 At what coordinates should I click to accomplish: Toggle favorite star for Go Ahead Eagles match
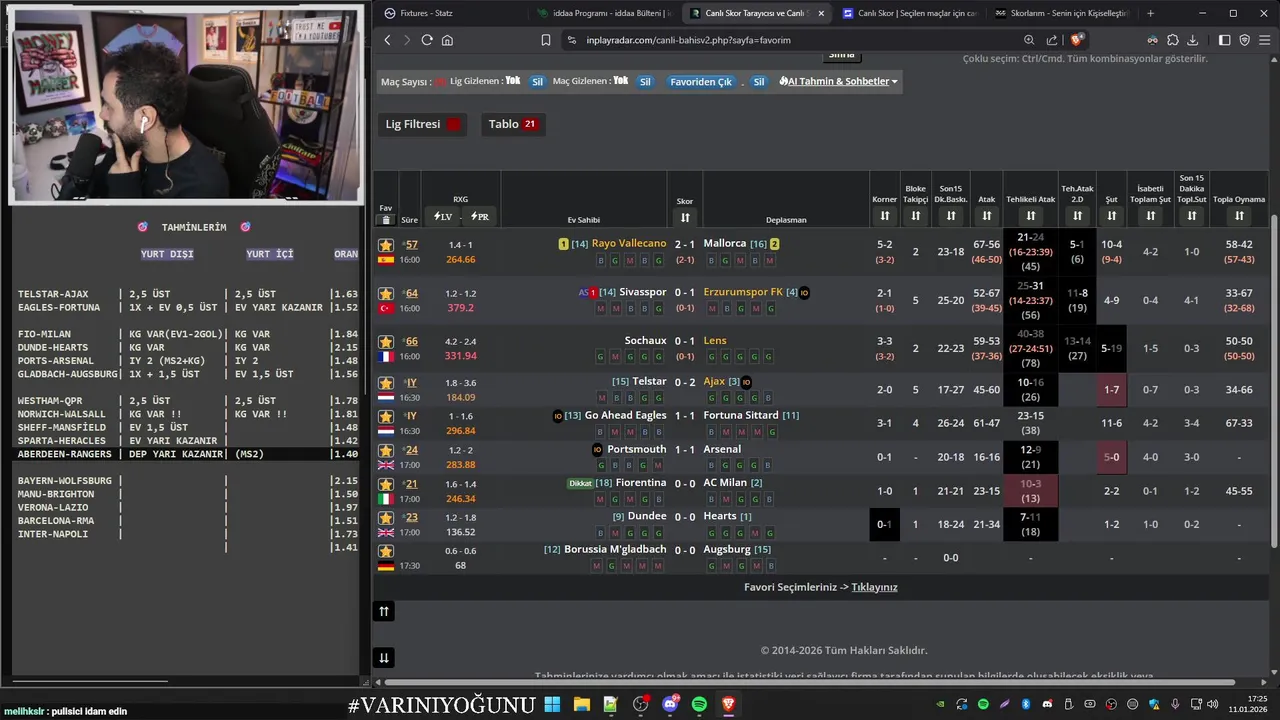pos(386,416)
